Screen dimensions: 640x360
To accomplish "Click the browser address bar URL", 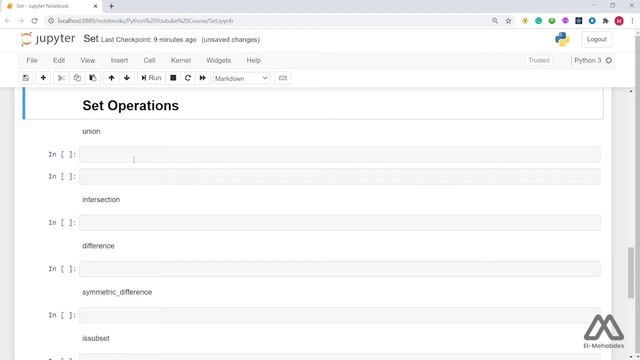I will (145, 21).
